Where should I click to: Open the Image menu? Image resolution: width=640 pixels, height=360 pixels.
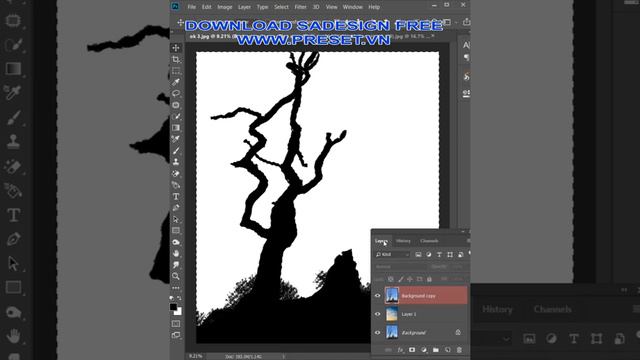(224, 7)
